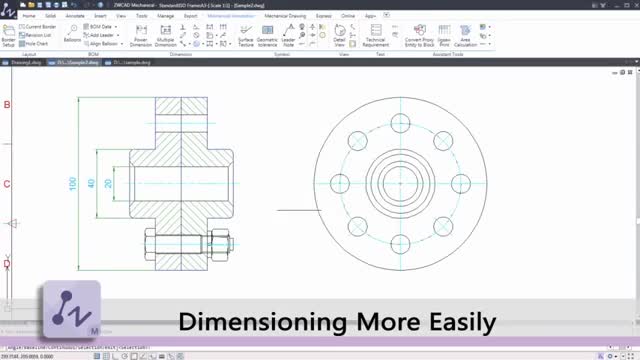The height and width of the screenshot is (360, 640).
Task: Switch to the sample.dwg document tab
Action: pyautogui.click(x=128, y=62)
